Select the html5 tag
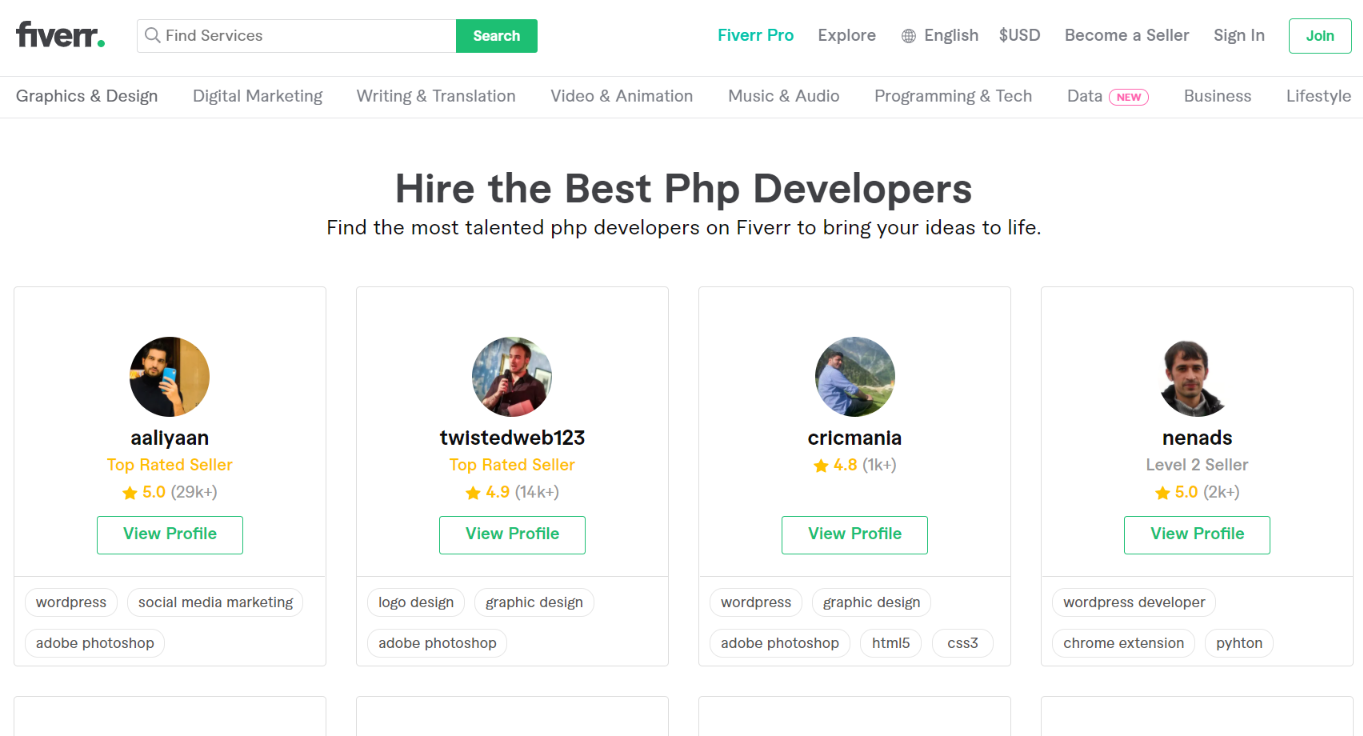The width and height of the screenshot is (1363, 736). click(891, 643)
